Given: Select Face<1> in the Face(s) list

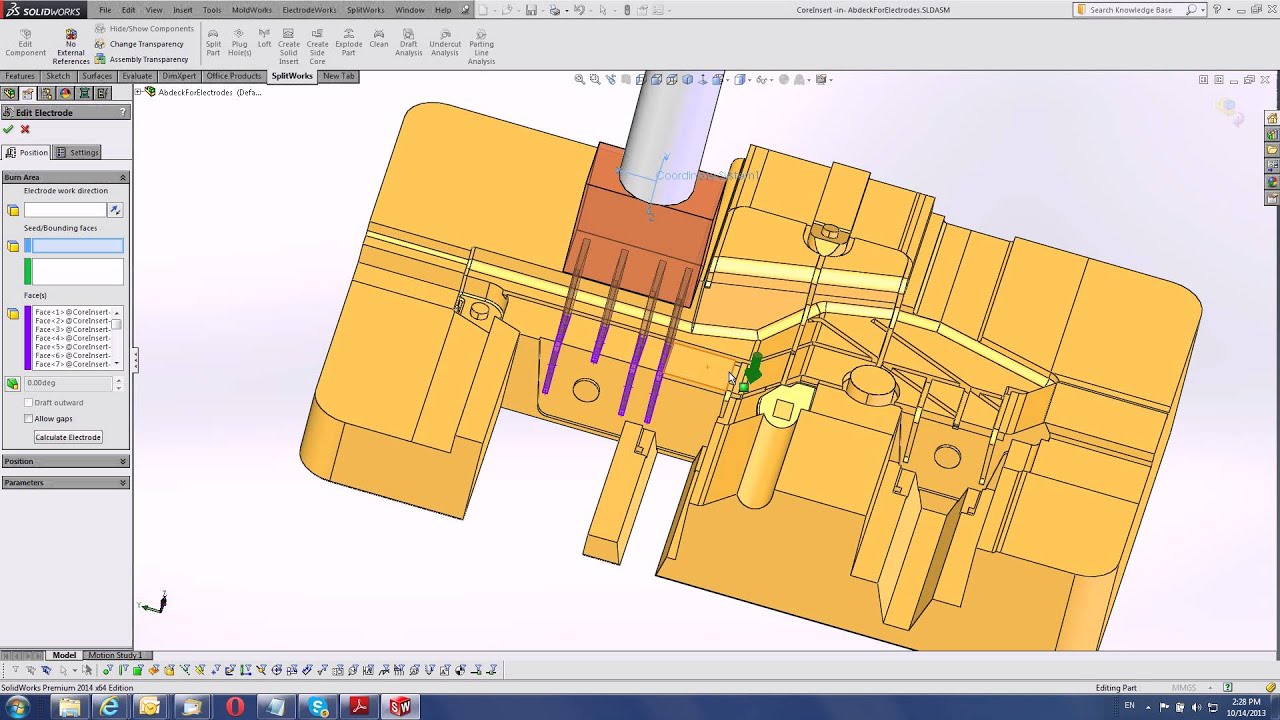Looking at the screenshot, I should [x=72, y=312].
